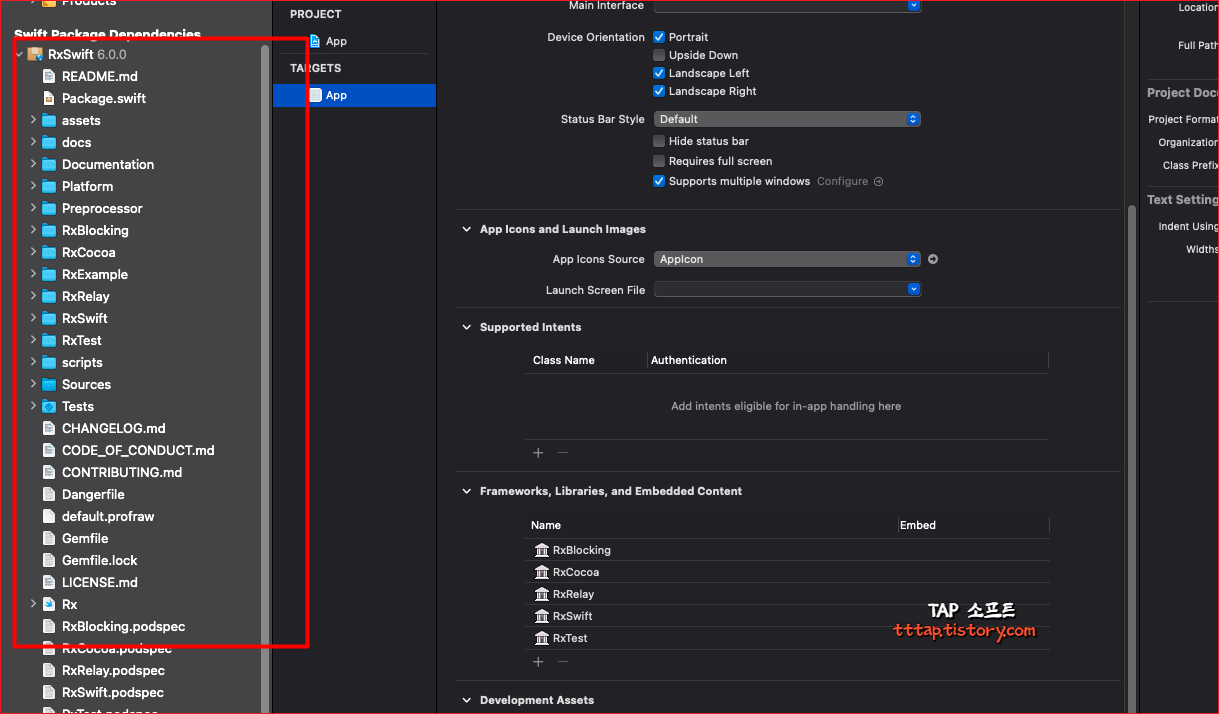Select the RxTest folder row

(x=82, y=340)
